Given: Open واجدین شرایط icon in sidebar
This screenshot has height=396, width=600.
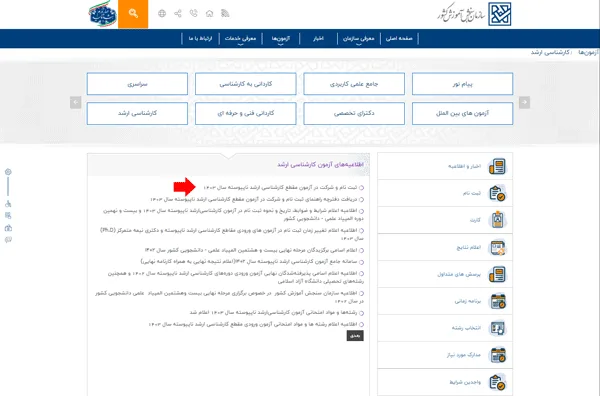Looking at the screenshot, I should point(497,382).
